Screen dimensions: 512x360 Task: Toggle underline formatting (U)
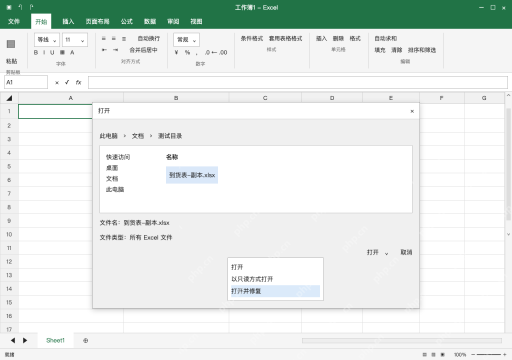point(52,52)
